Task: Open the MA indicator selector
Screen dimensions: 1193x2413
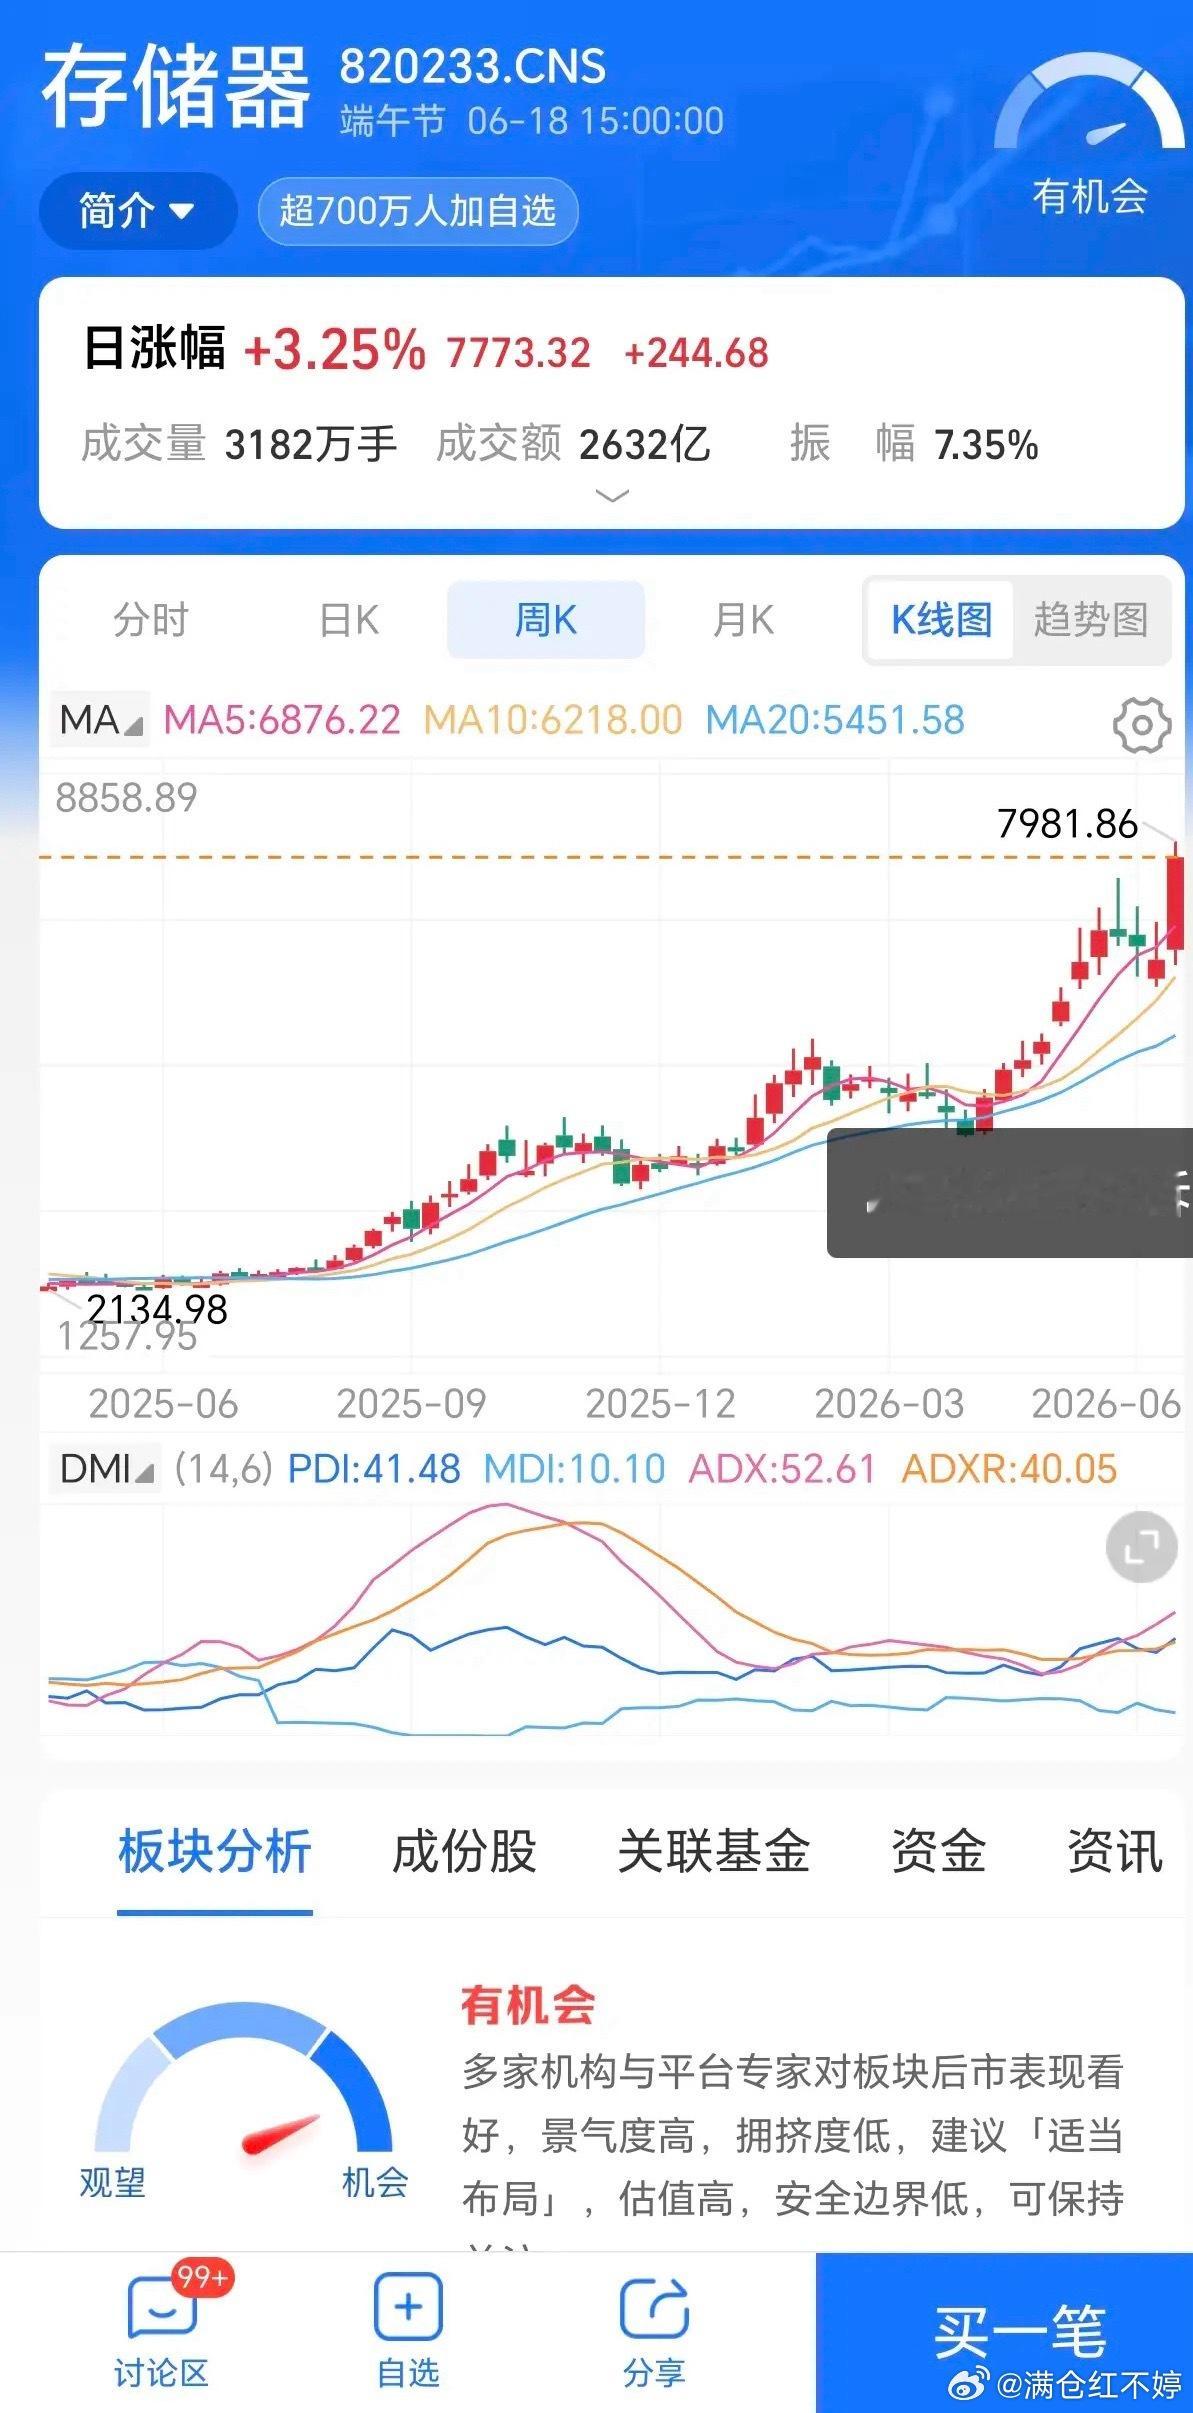Action: (99, 720)
